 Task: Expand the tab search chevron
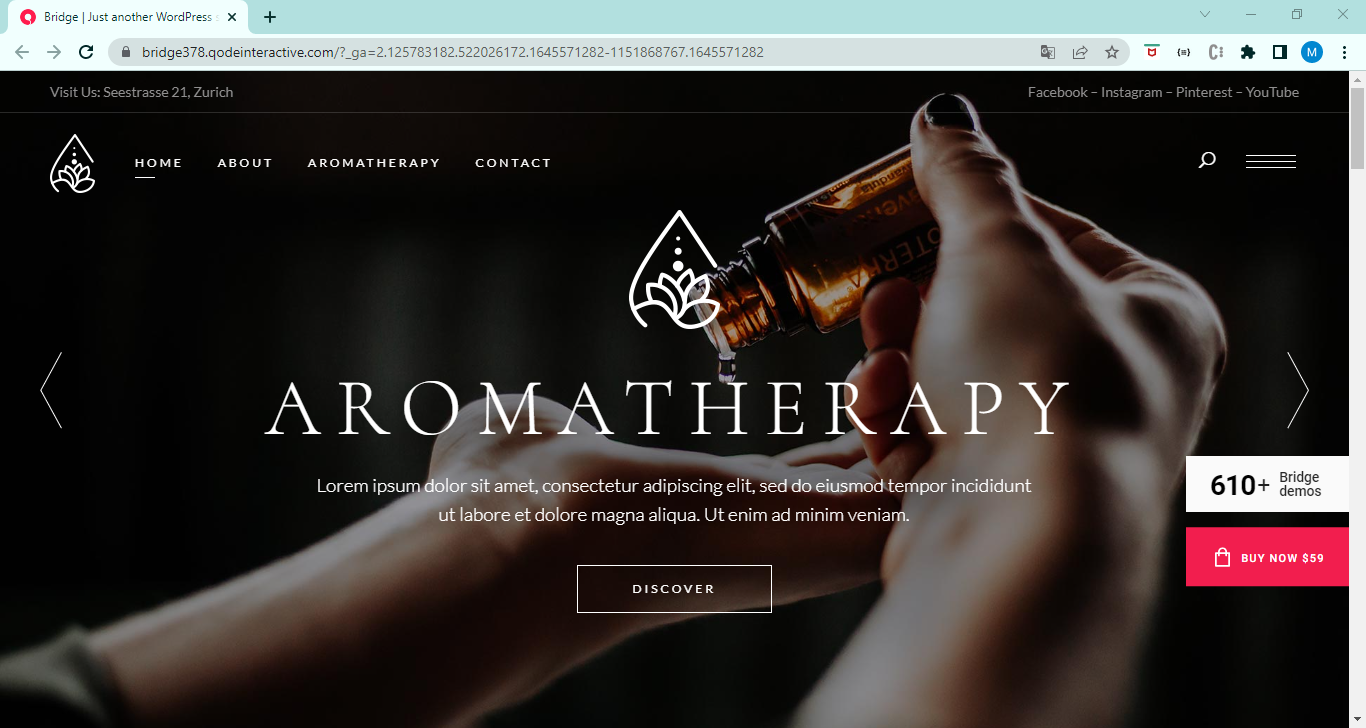[x=1205, y=15]
